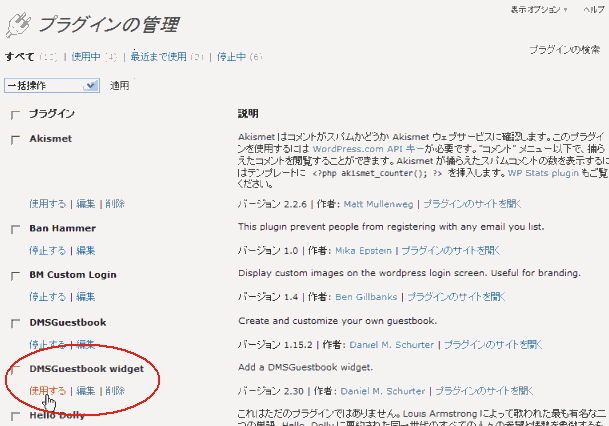
Task: Check the Akismet plugin checkbox
Action: click(15, 140)
